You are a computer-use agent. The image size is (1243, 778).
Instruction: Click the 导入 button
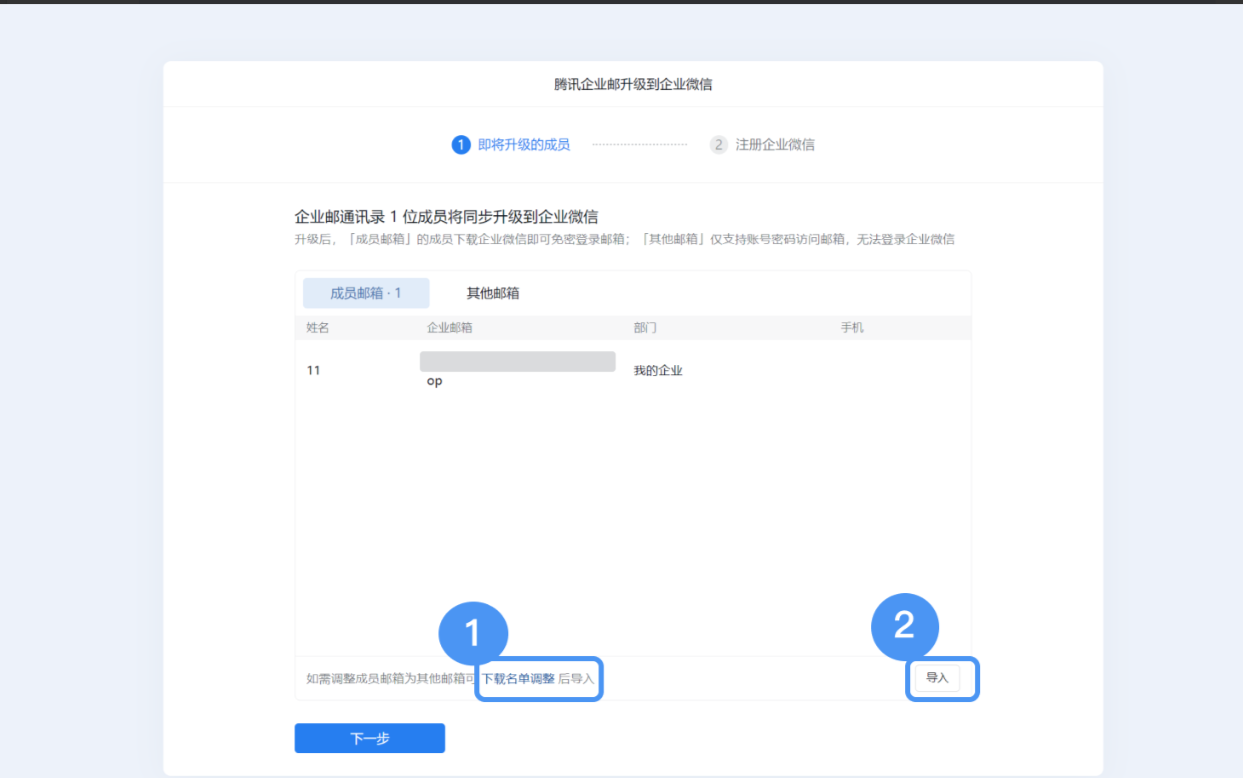coord(938,678)
